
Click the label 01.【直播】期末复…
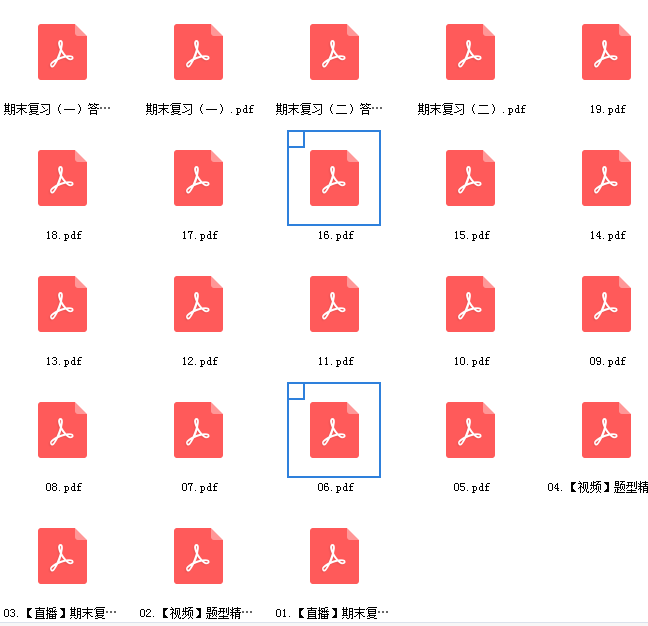[x=332, y=613]
